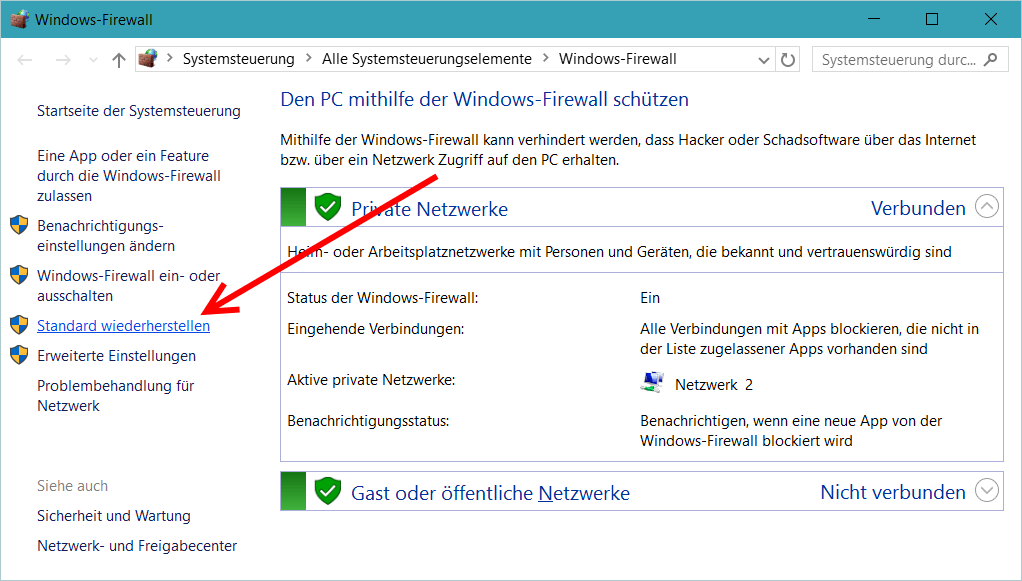Click the firewall icon in address bar

pyautogui.click(x=148, y=59)
